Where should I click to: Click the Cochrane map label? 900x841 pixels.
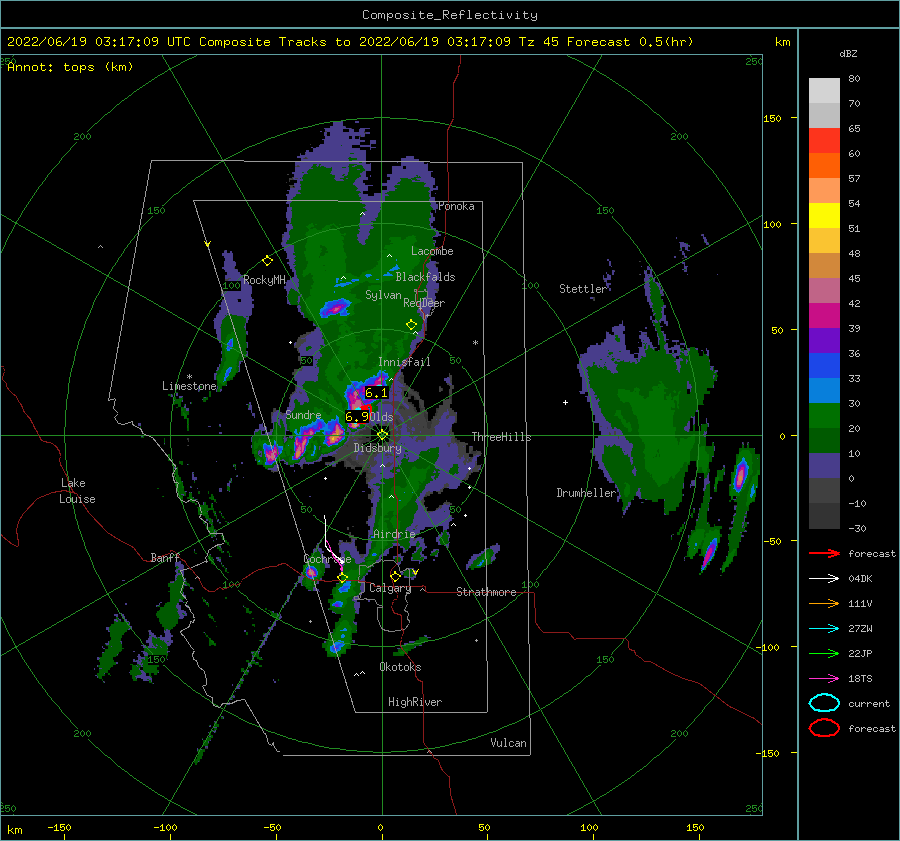coord(327,559)
